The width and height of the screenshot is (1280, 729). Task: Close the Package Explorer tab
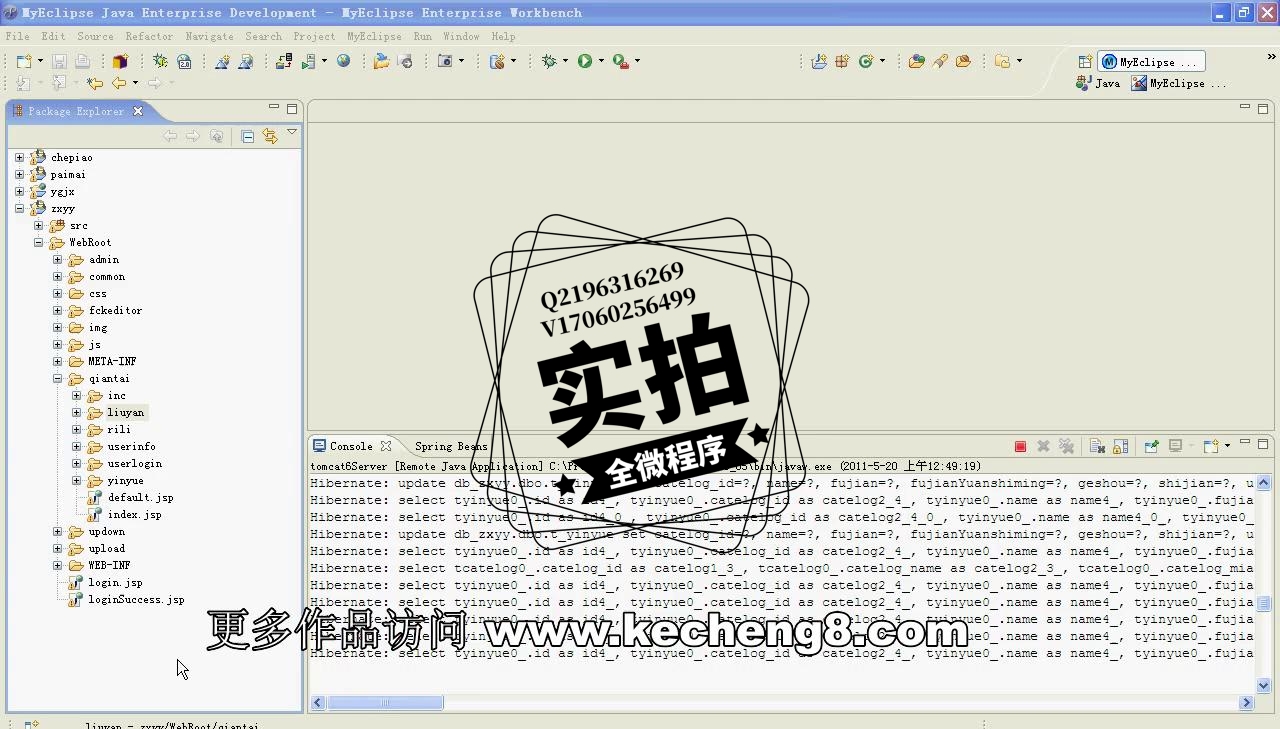pos(138,111)
